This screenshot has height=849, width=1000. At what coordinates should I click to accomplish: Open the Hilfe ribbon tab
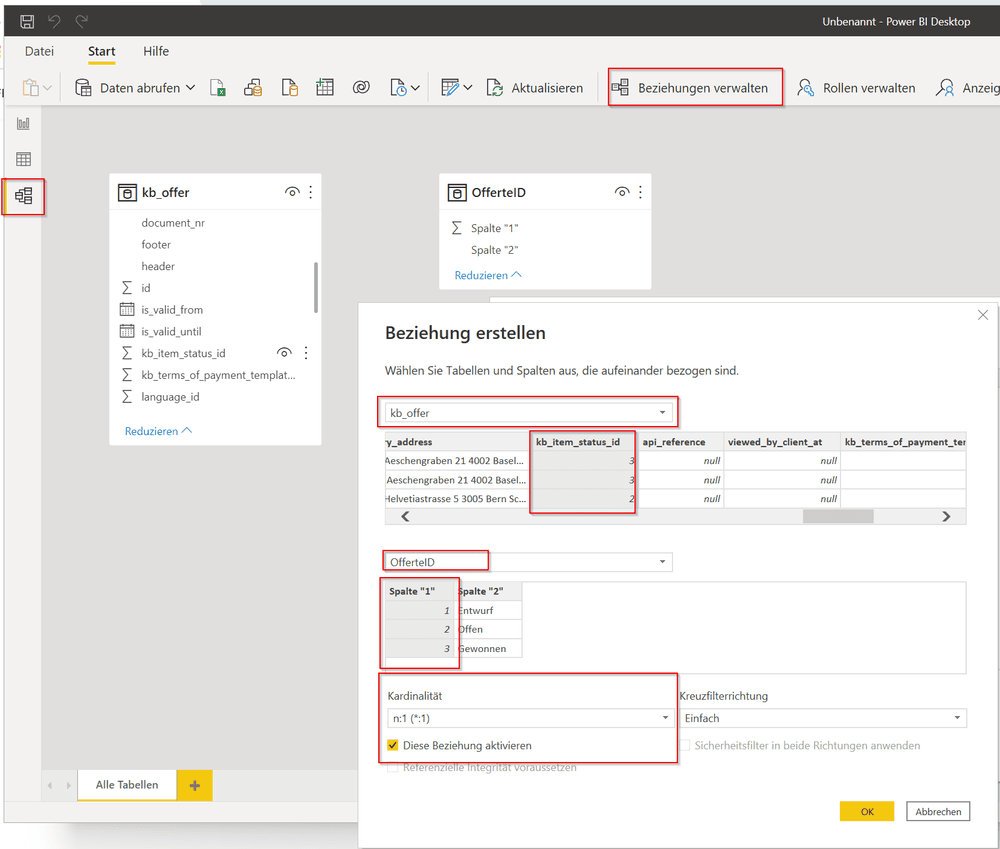pos(156,51)
